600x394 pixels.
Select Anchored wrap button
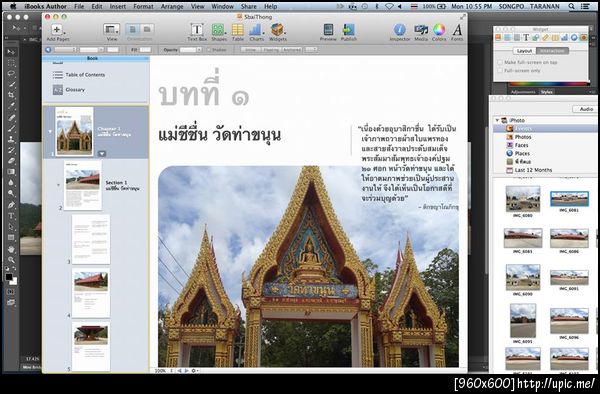[x=292, y=50]
